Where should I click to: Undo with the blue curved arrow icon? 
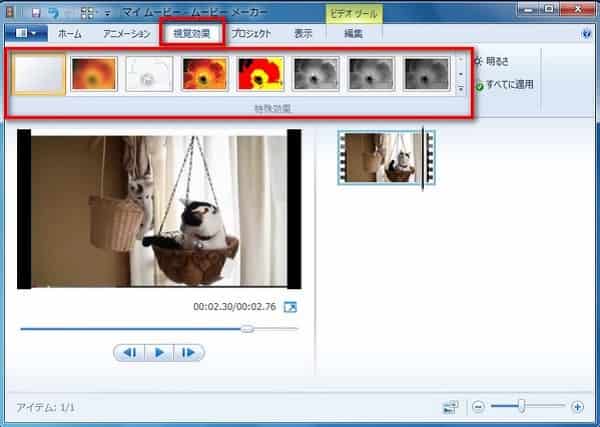pos(54,13)
